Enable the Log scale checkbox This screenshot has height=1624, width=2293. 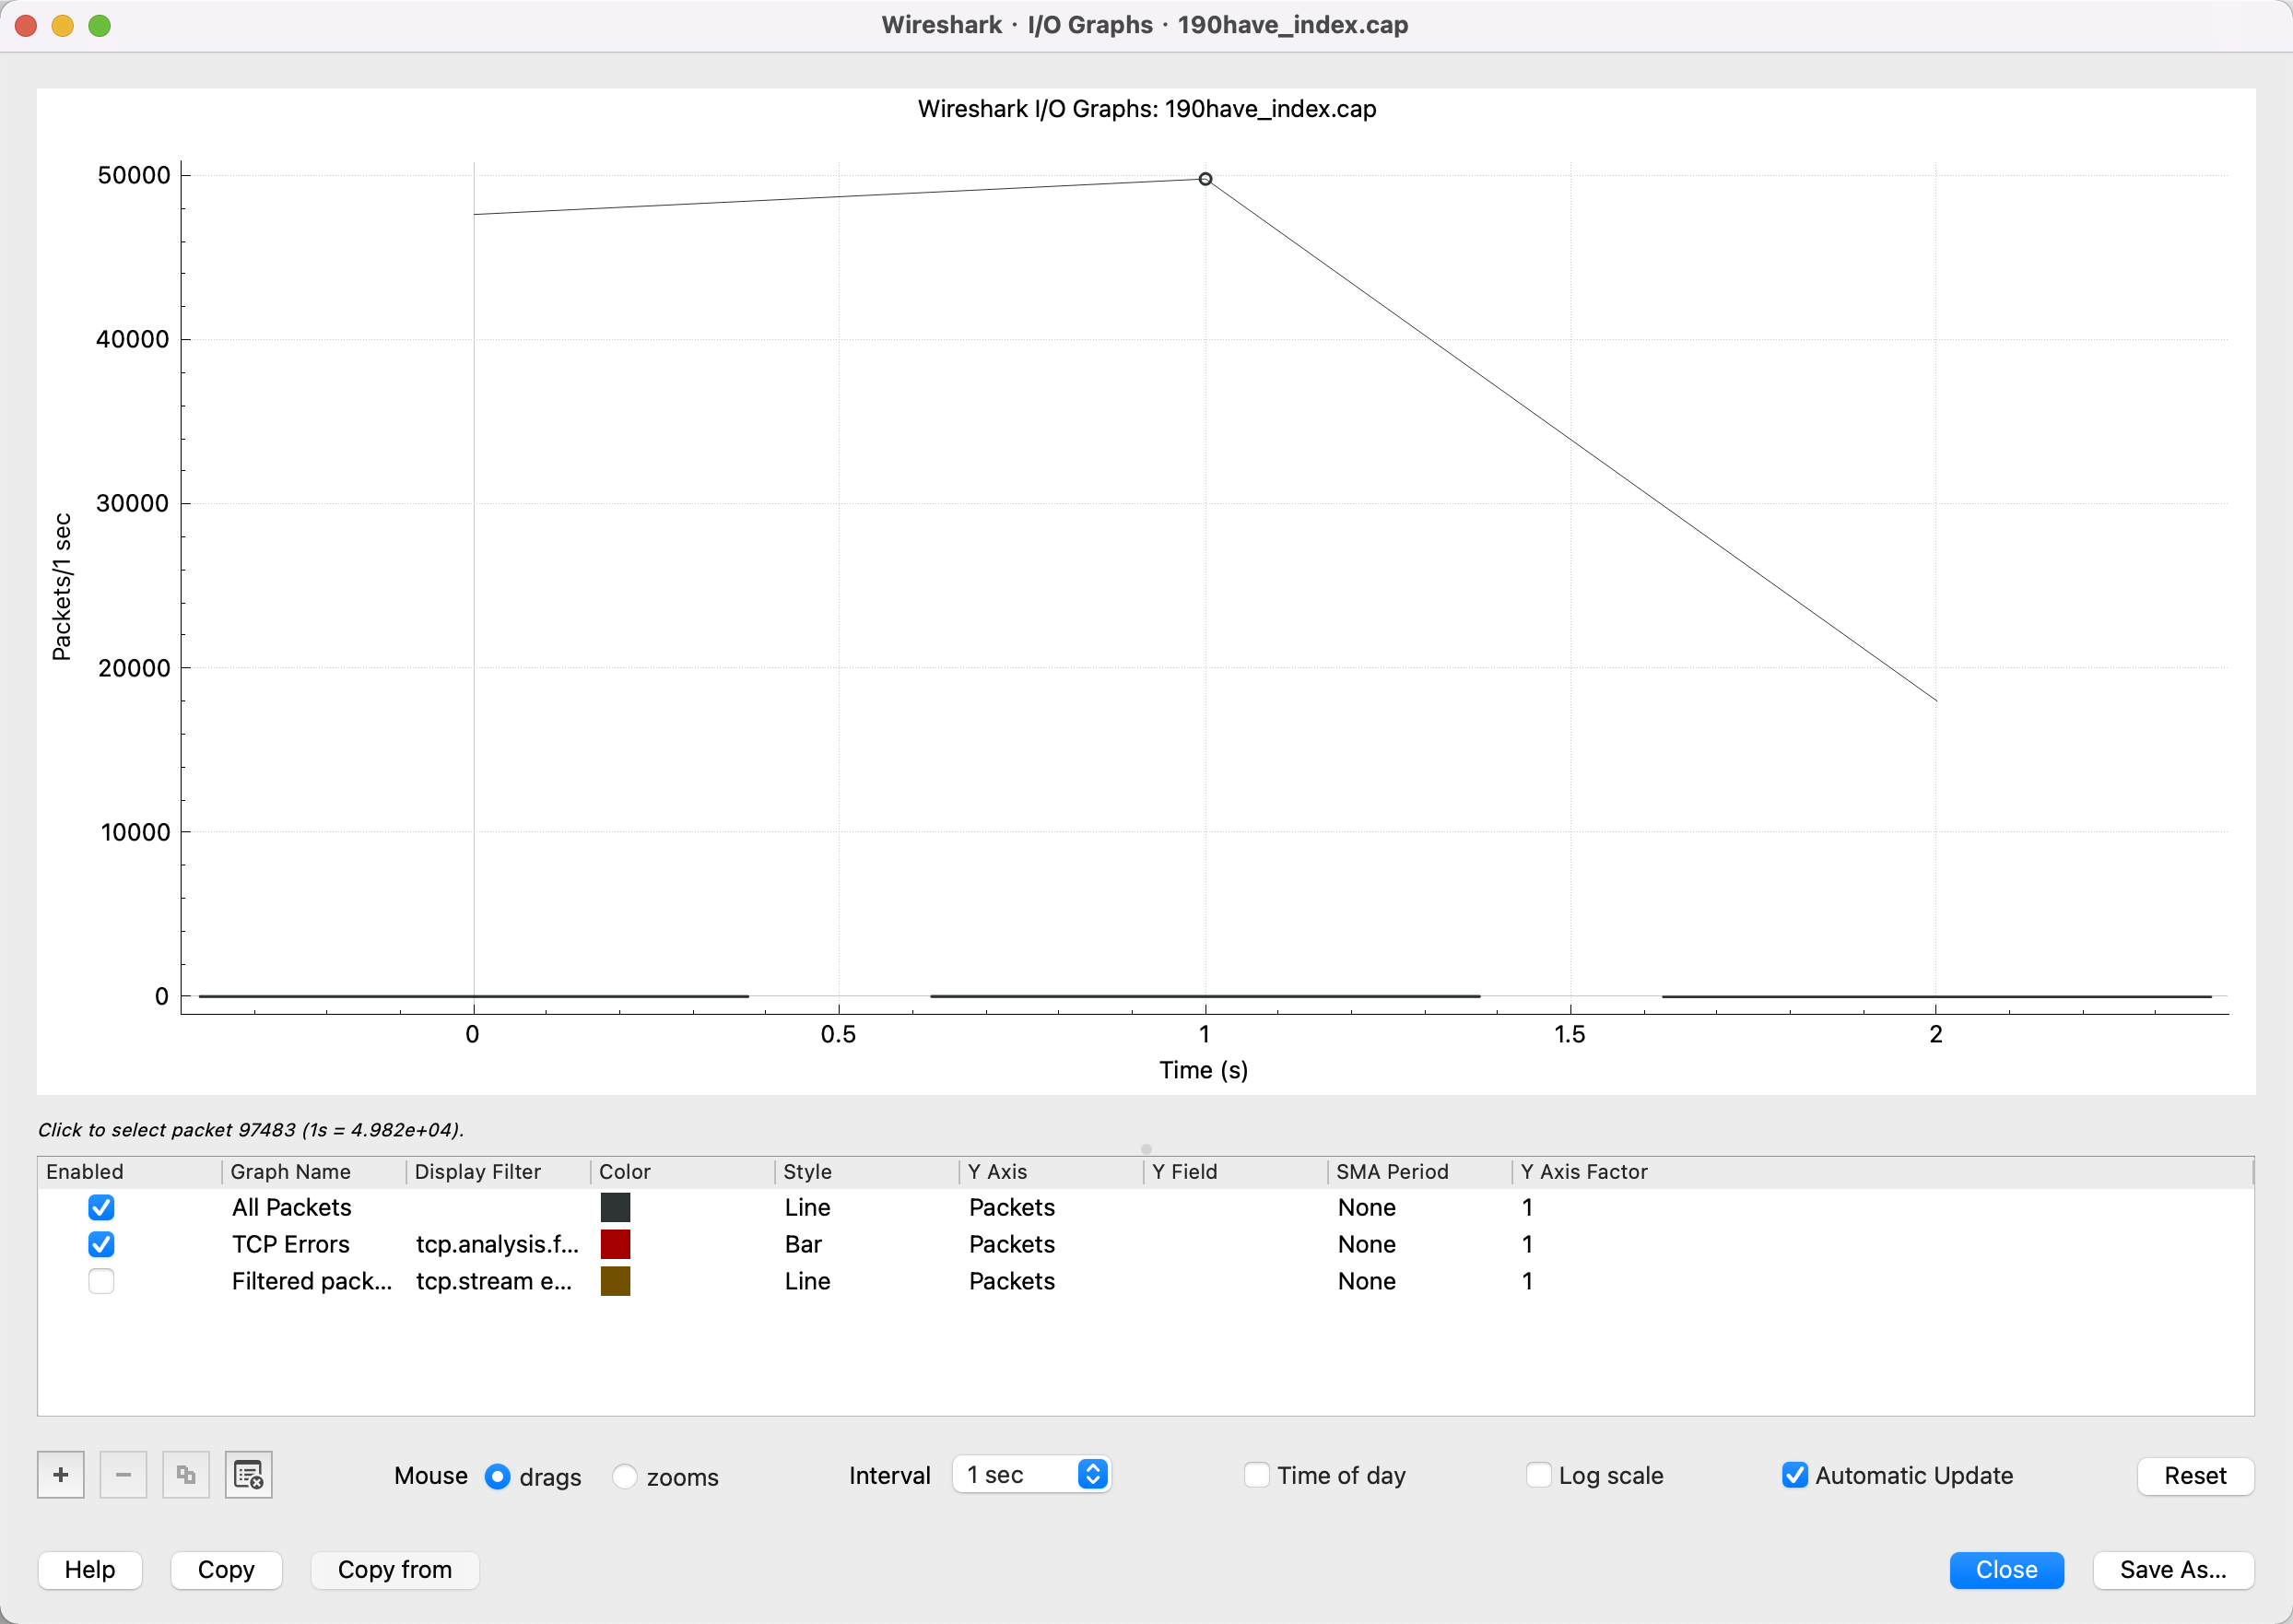1539,1475
